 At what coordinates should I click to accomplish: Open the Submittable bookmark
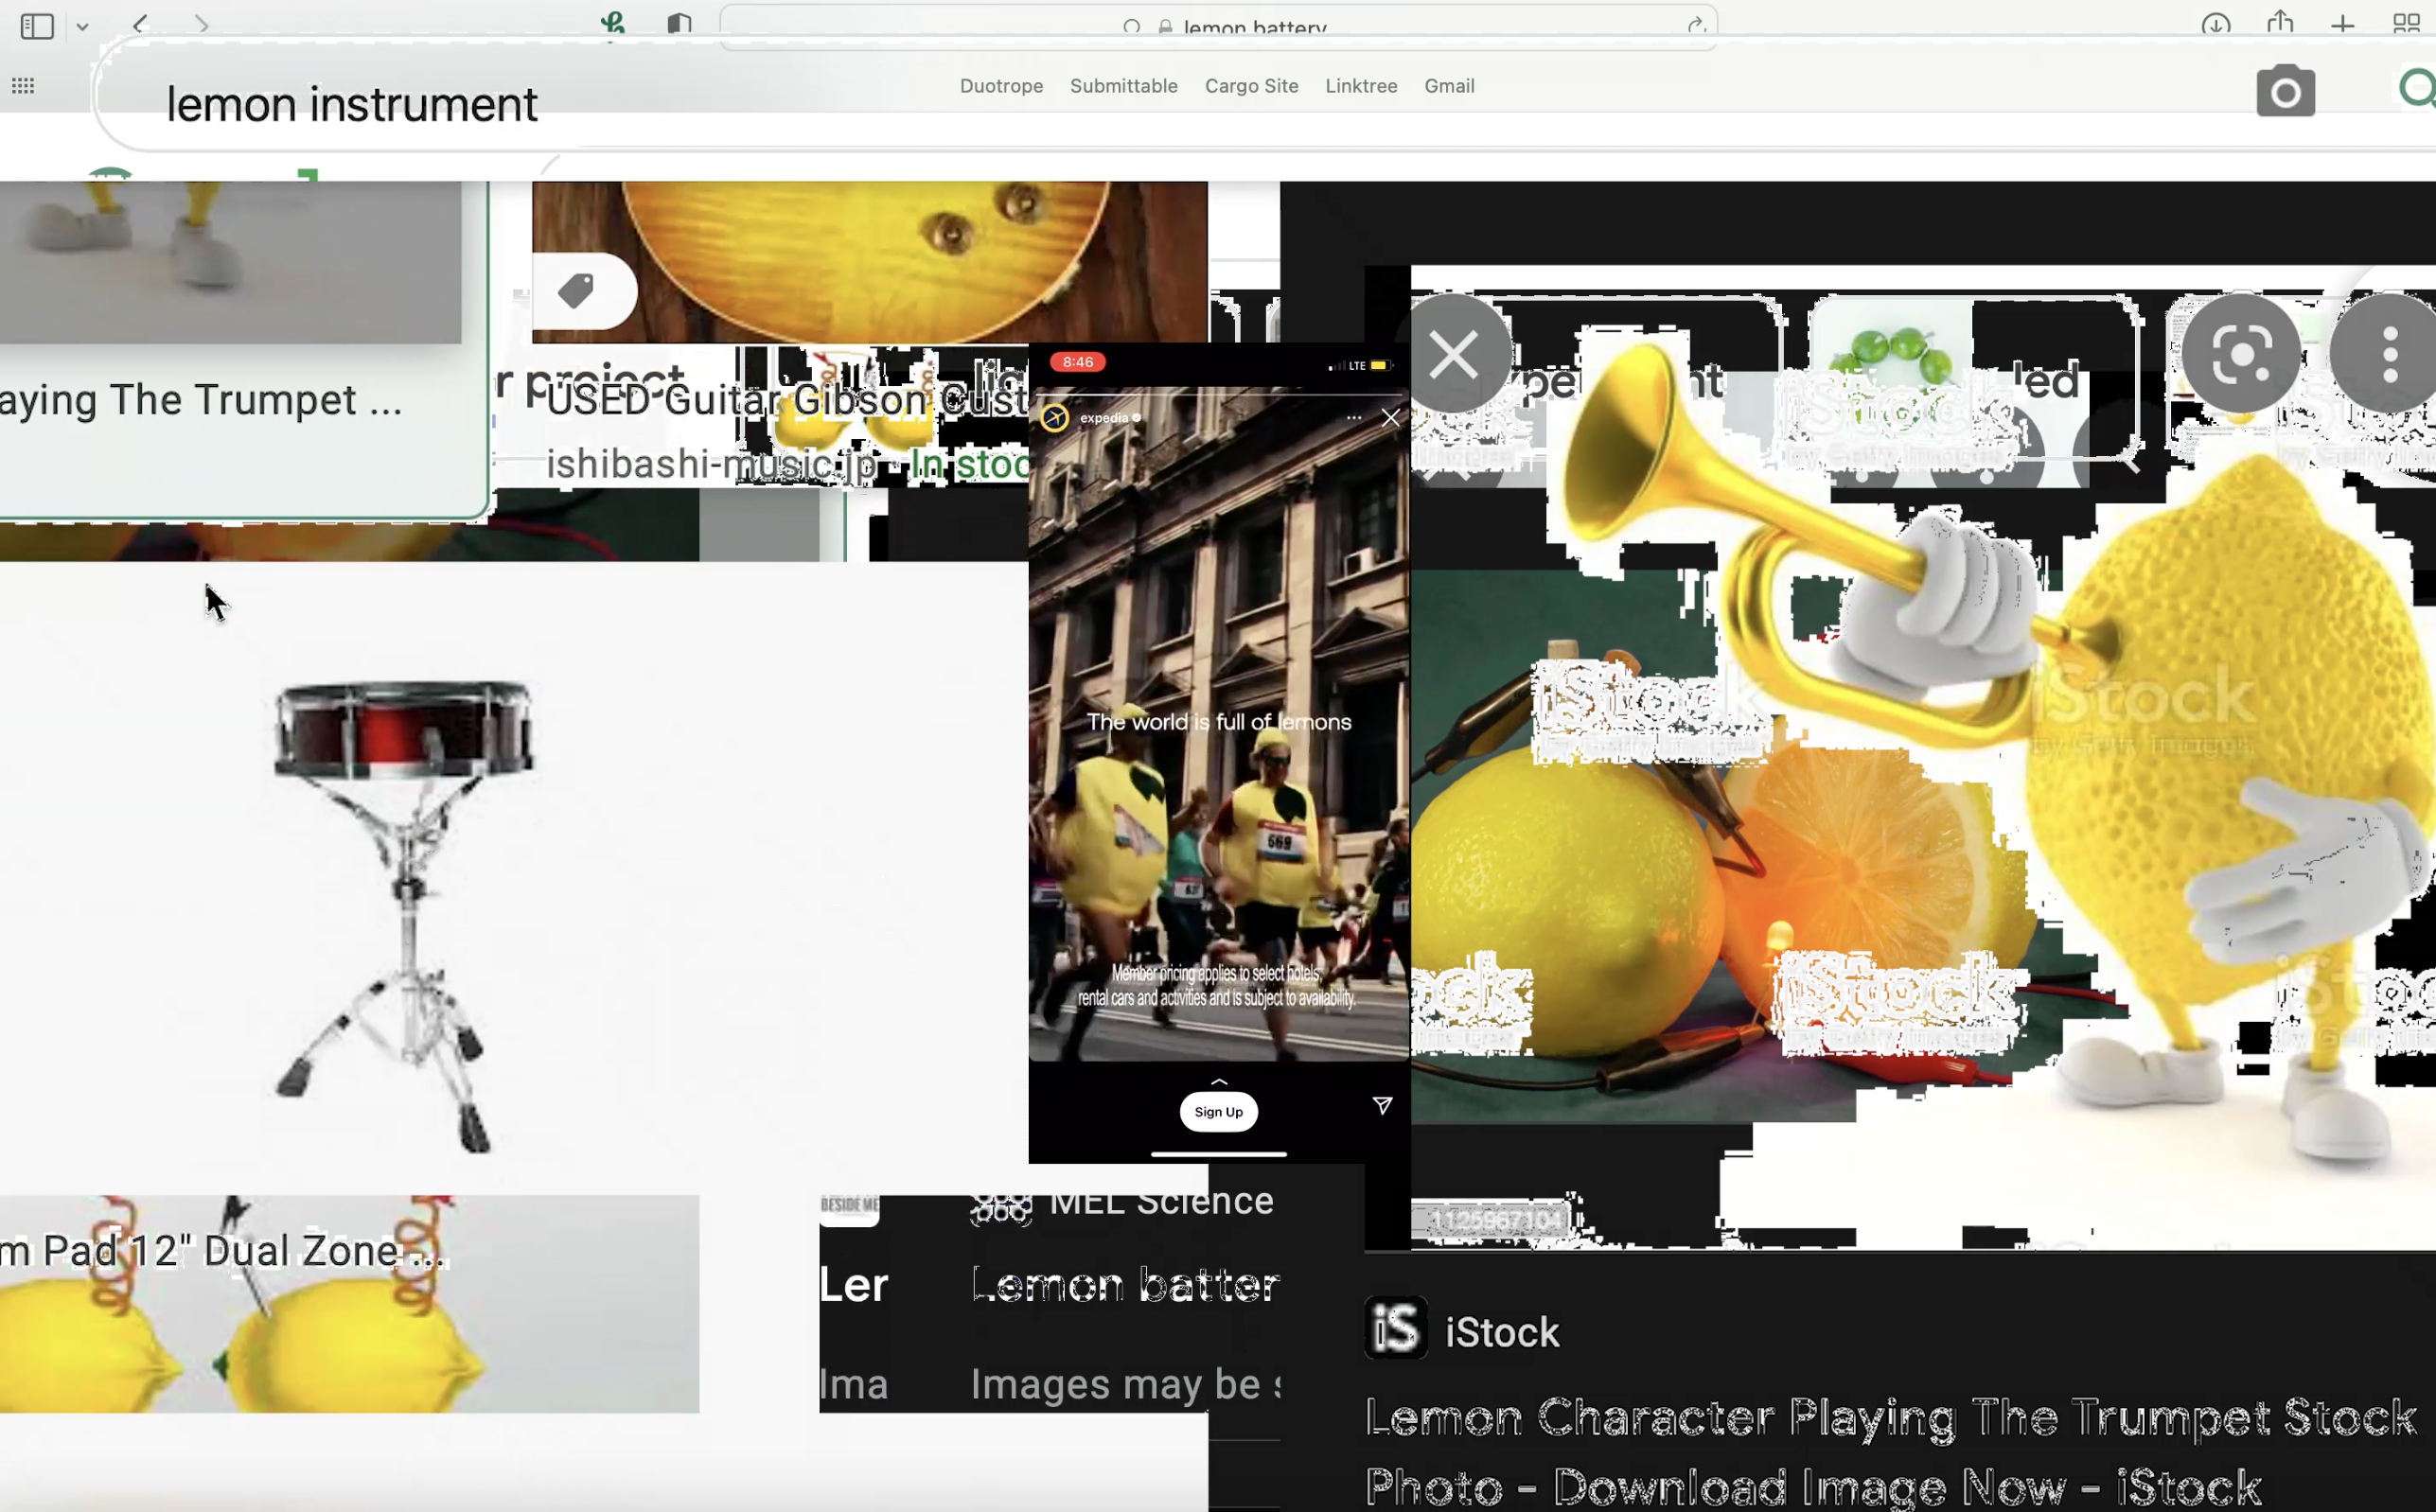tap(1123, 86)
